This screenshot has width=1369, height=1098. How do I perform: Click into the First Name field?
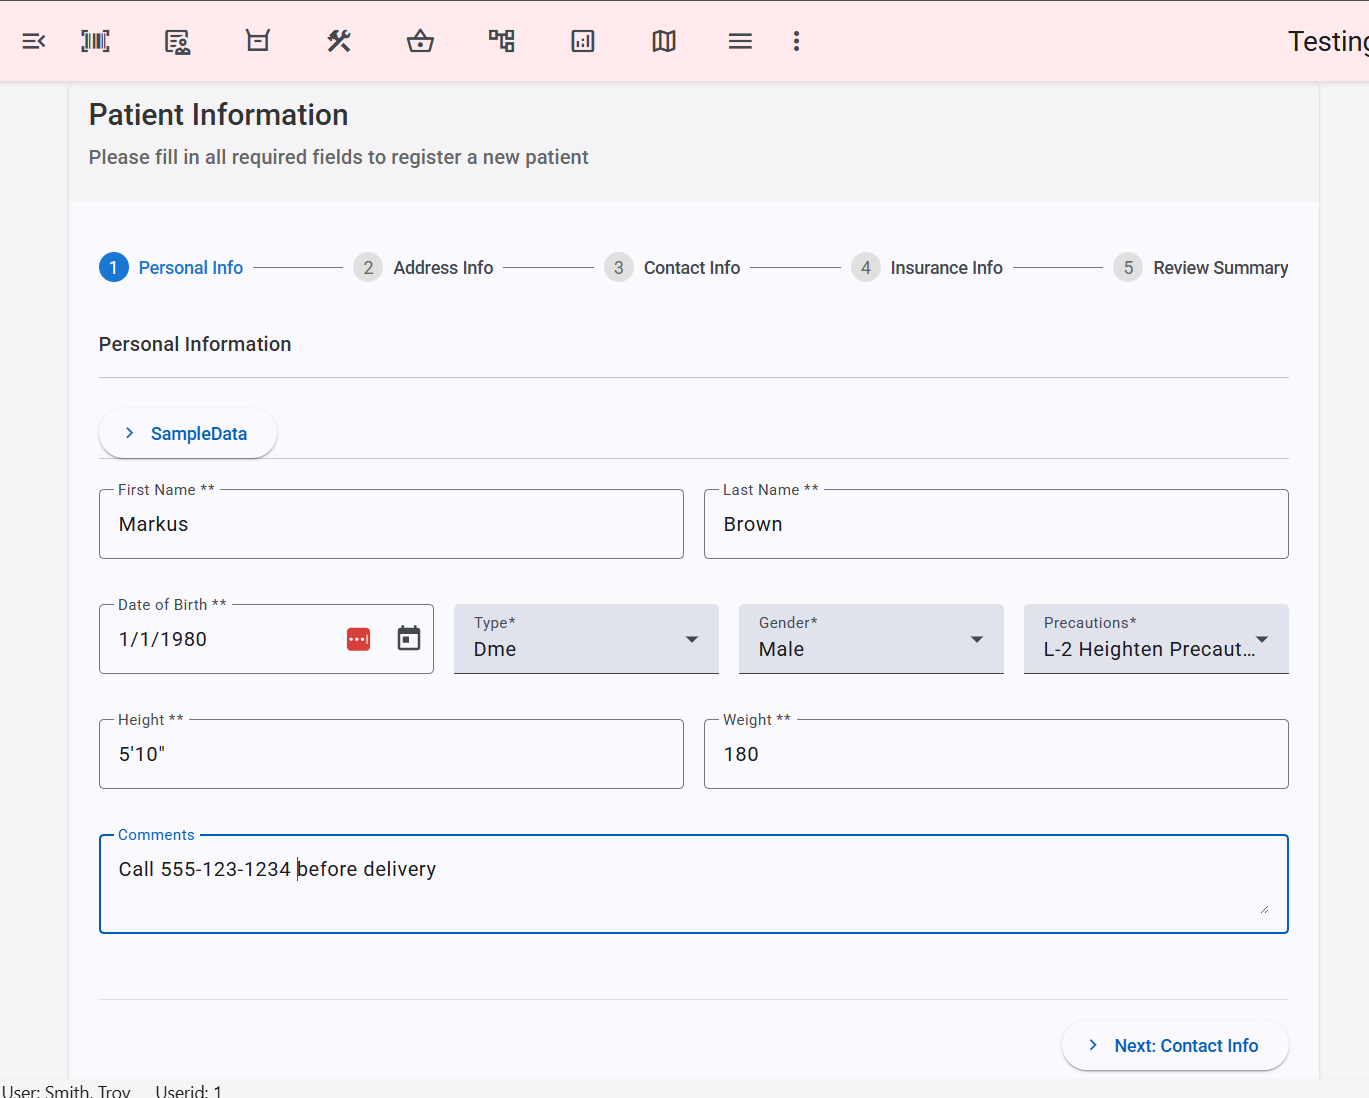(x=391, y=525)
